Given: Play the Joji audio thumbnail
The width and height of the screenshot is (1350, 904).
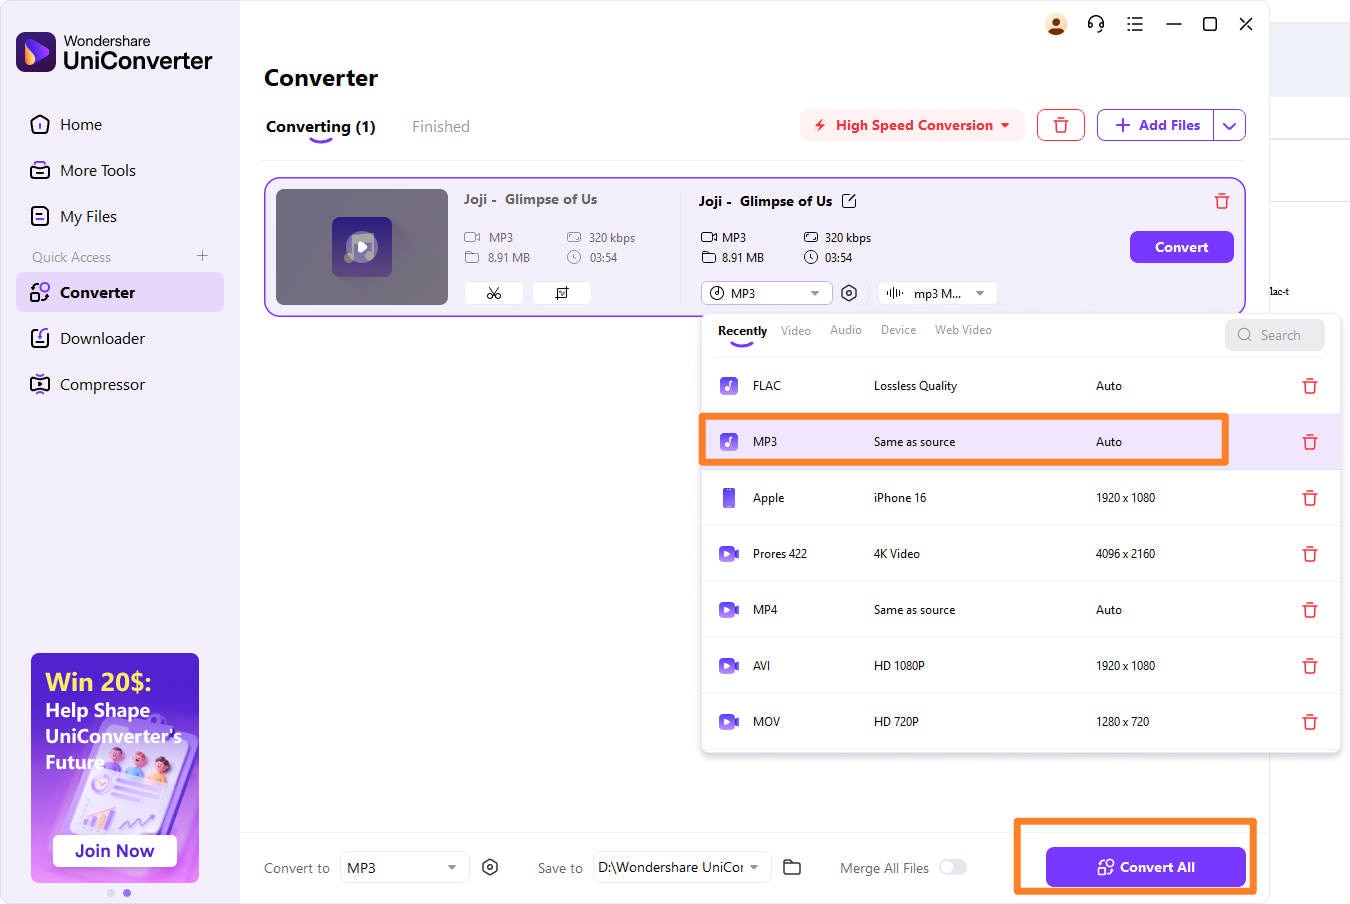Looking at the screenshot, I should pos(362,247).
